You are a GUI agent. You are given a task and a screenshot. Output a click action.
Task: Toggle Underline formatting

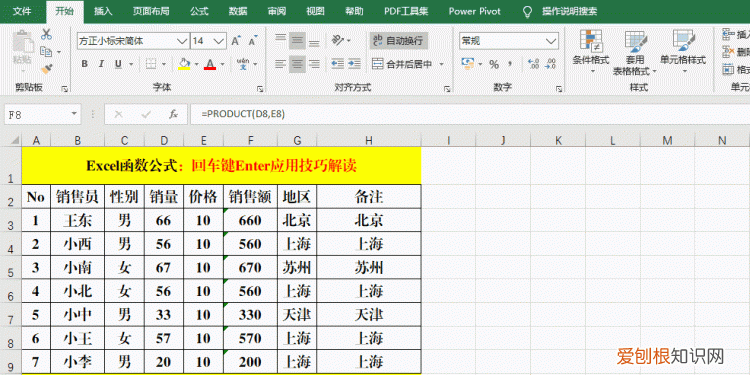pyautogui.click(x=118, y=64)
